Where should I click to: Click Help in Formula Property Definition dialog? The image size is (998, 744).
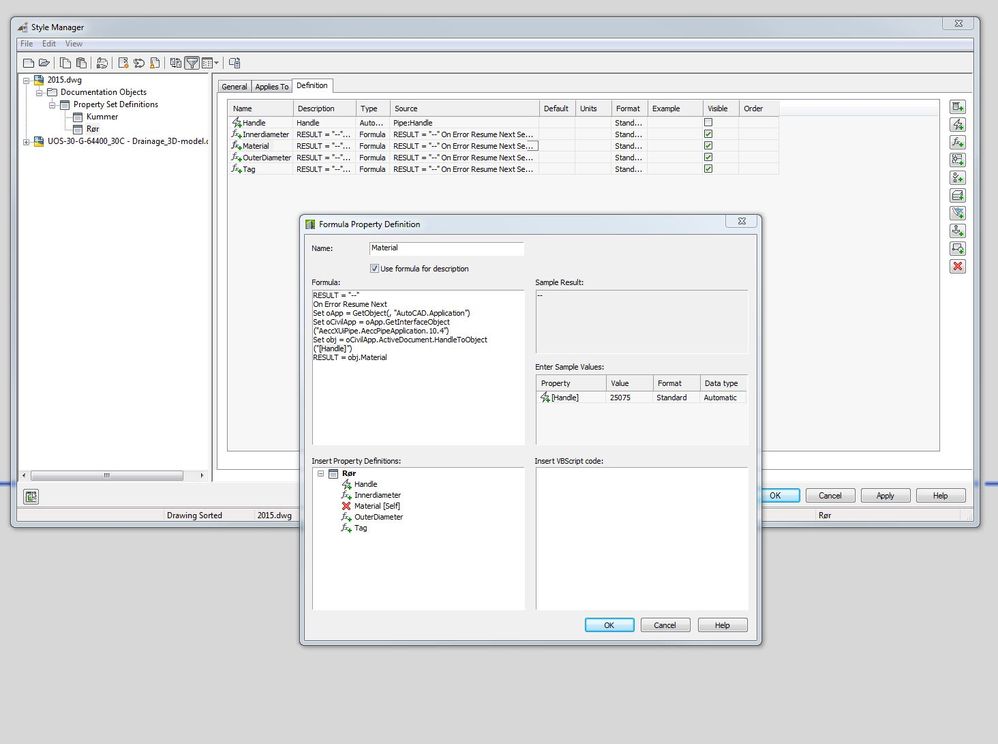tap(722, 625)
